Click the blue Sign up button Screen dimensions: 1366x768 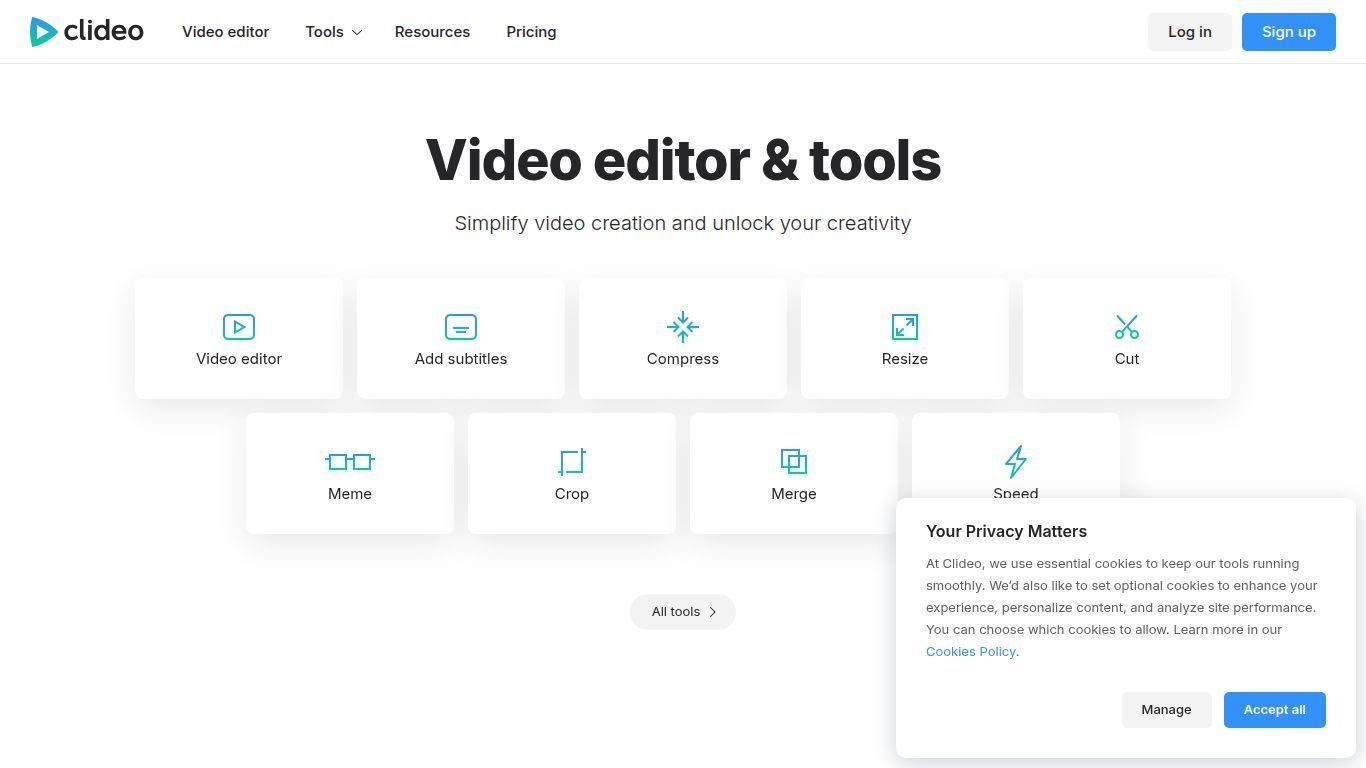tap(1288, 32)
